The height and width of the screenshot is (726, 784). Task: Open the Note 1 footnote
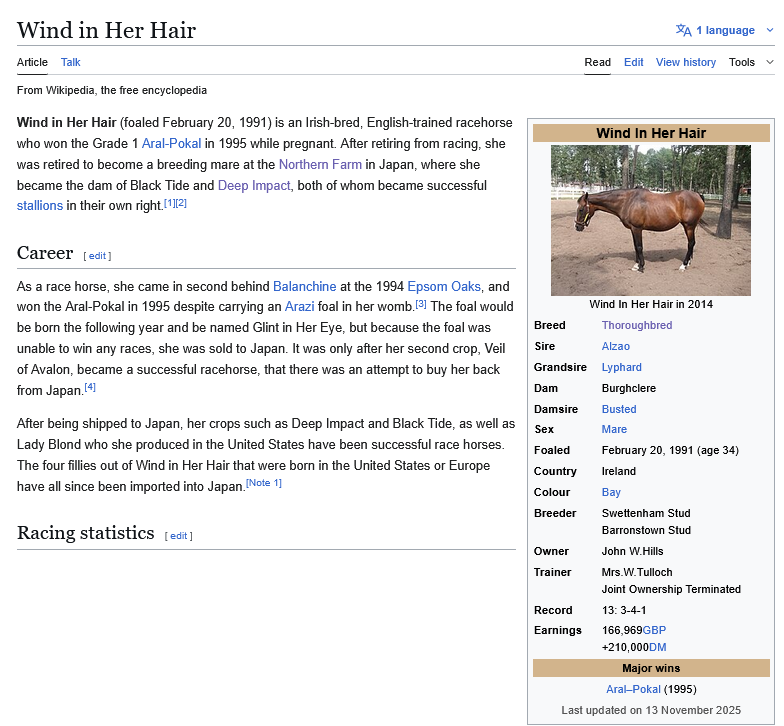pyautogui.click(x=264, y=483)
